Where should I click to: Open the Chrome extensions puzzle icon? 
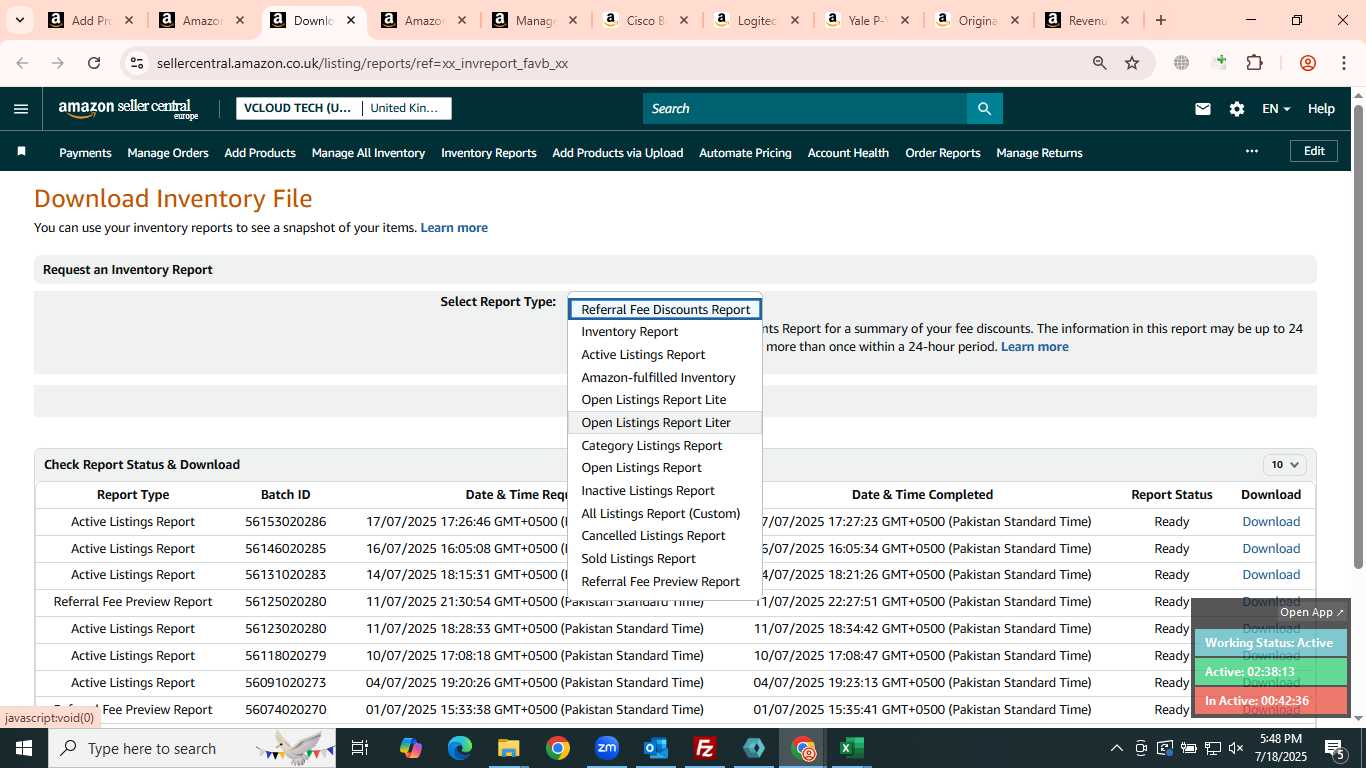pos(1254,63)
